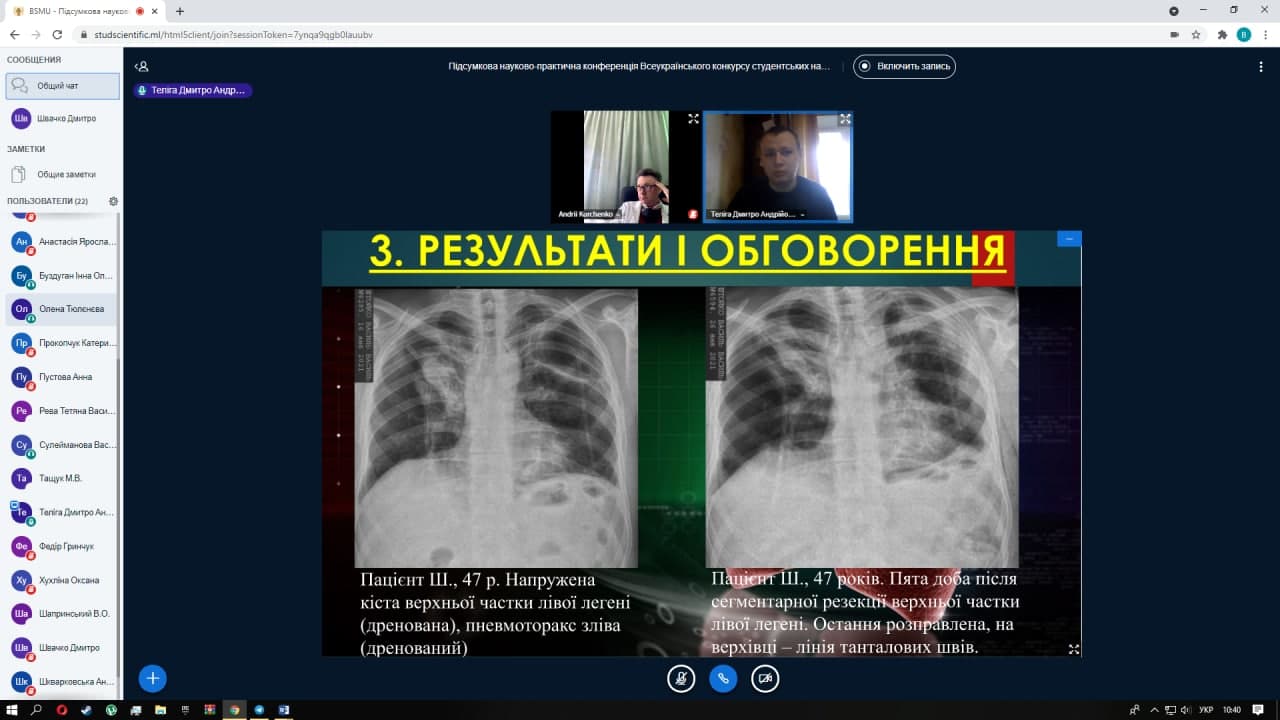Go back in browser
Screen dimensions: 1280x720
pyautogui.click(x=14, y=34)
